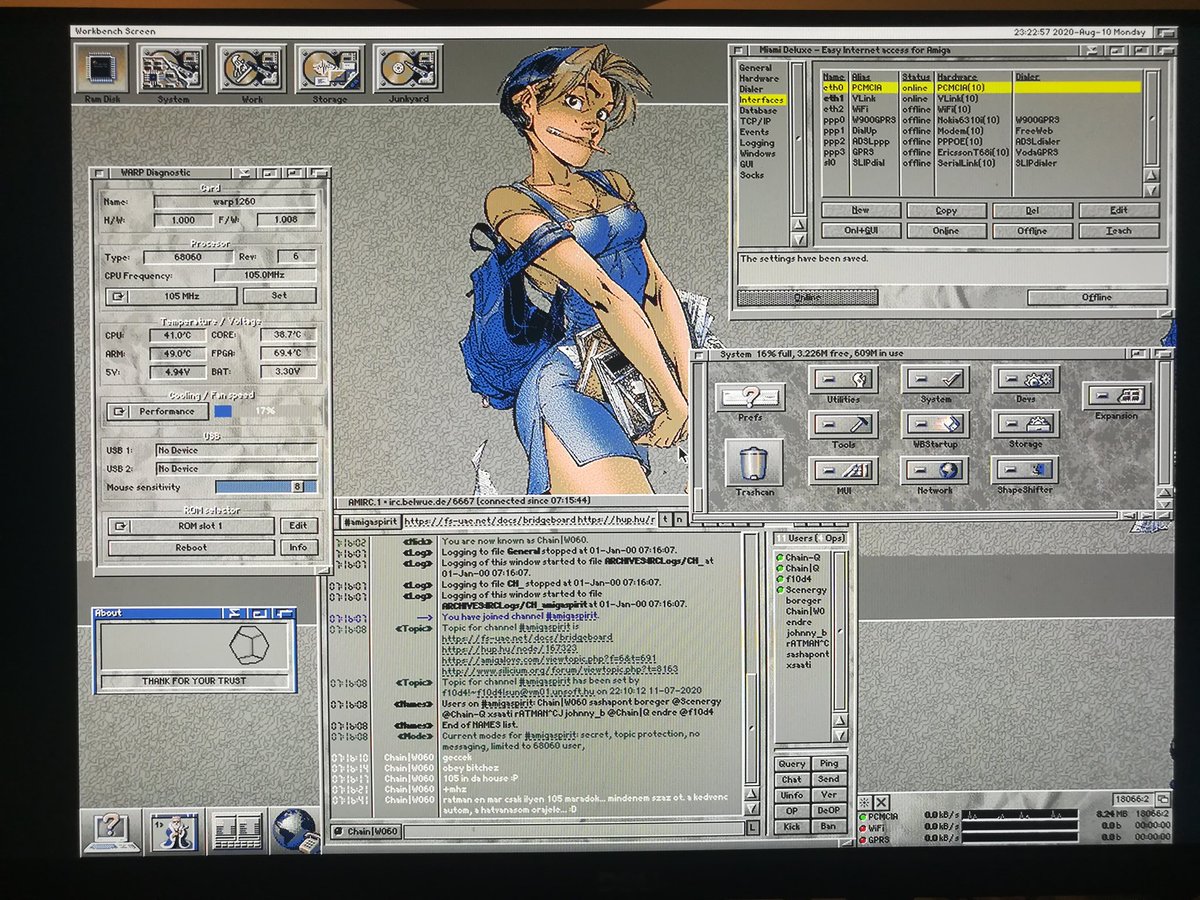The image size is (1200, 900).
Task: Click the bottom Offline button in Miami
Action: pos(1097,298)
